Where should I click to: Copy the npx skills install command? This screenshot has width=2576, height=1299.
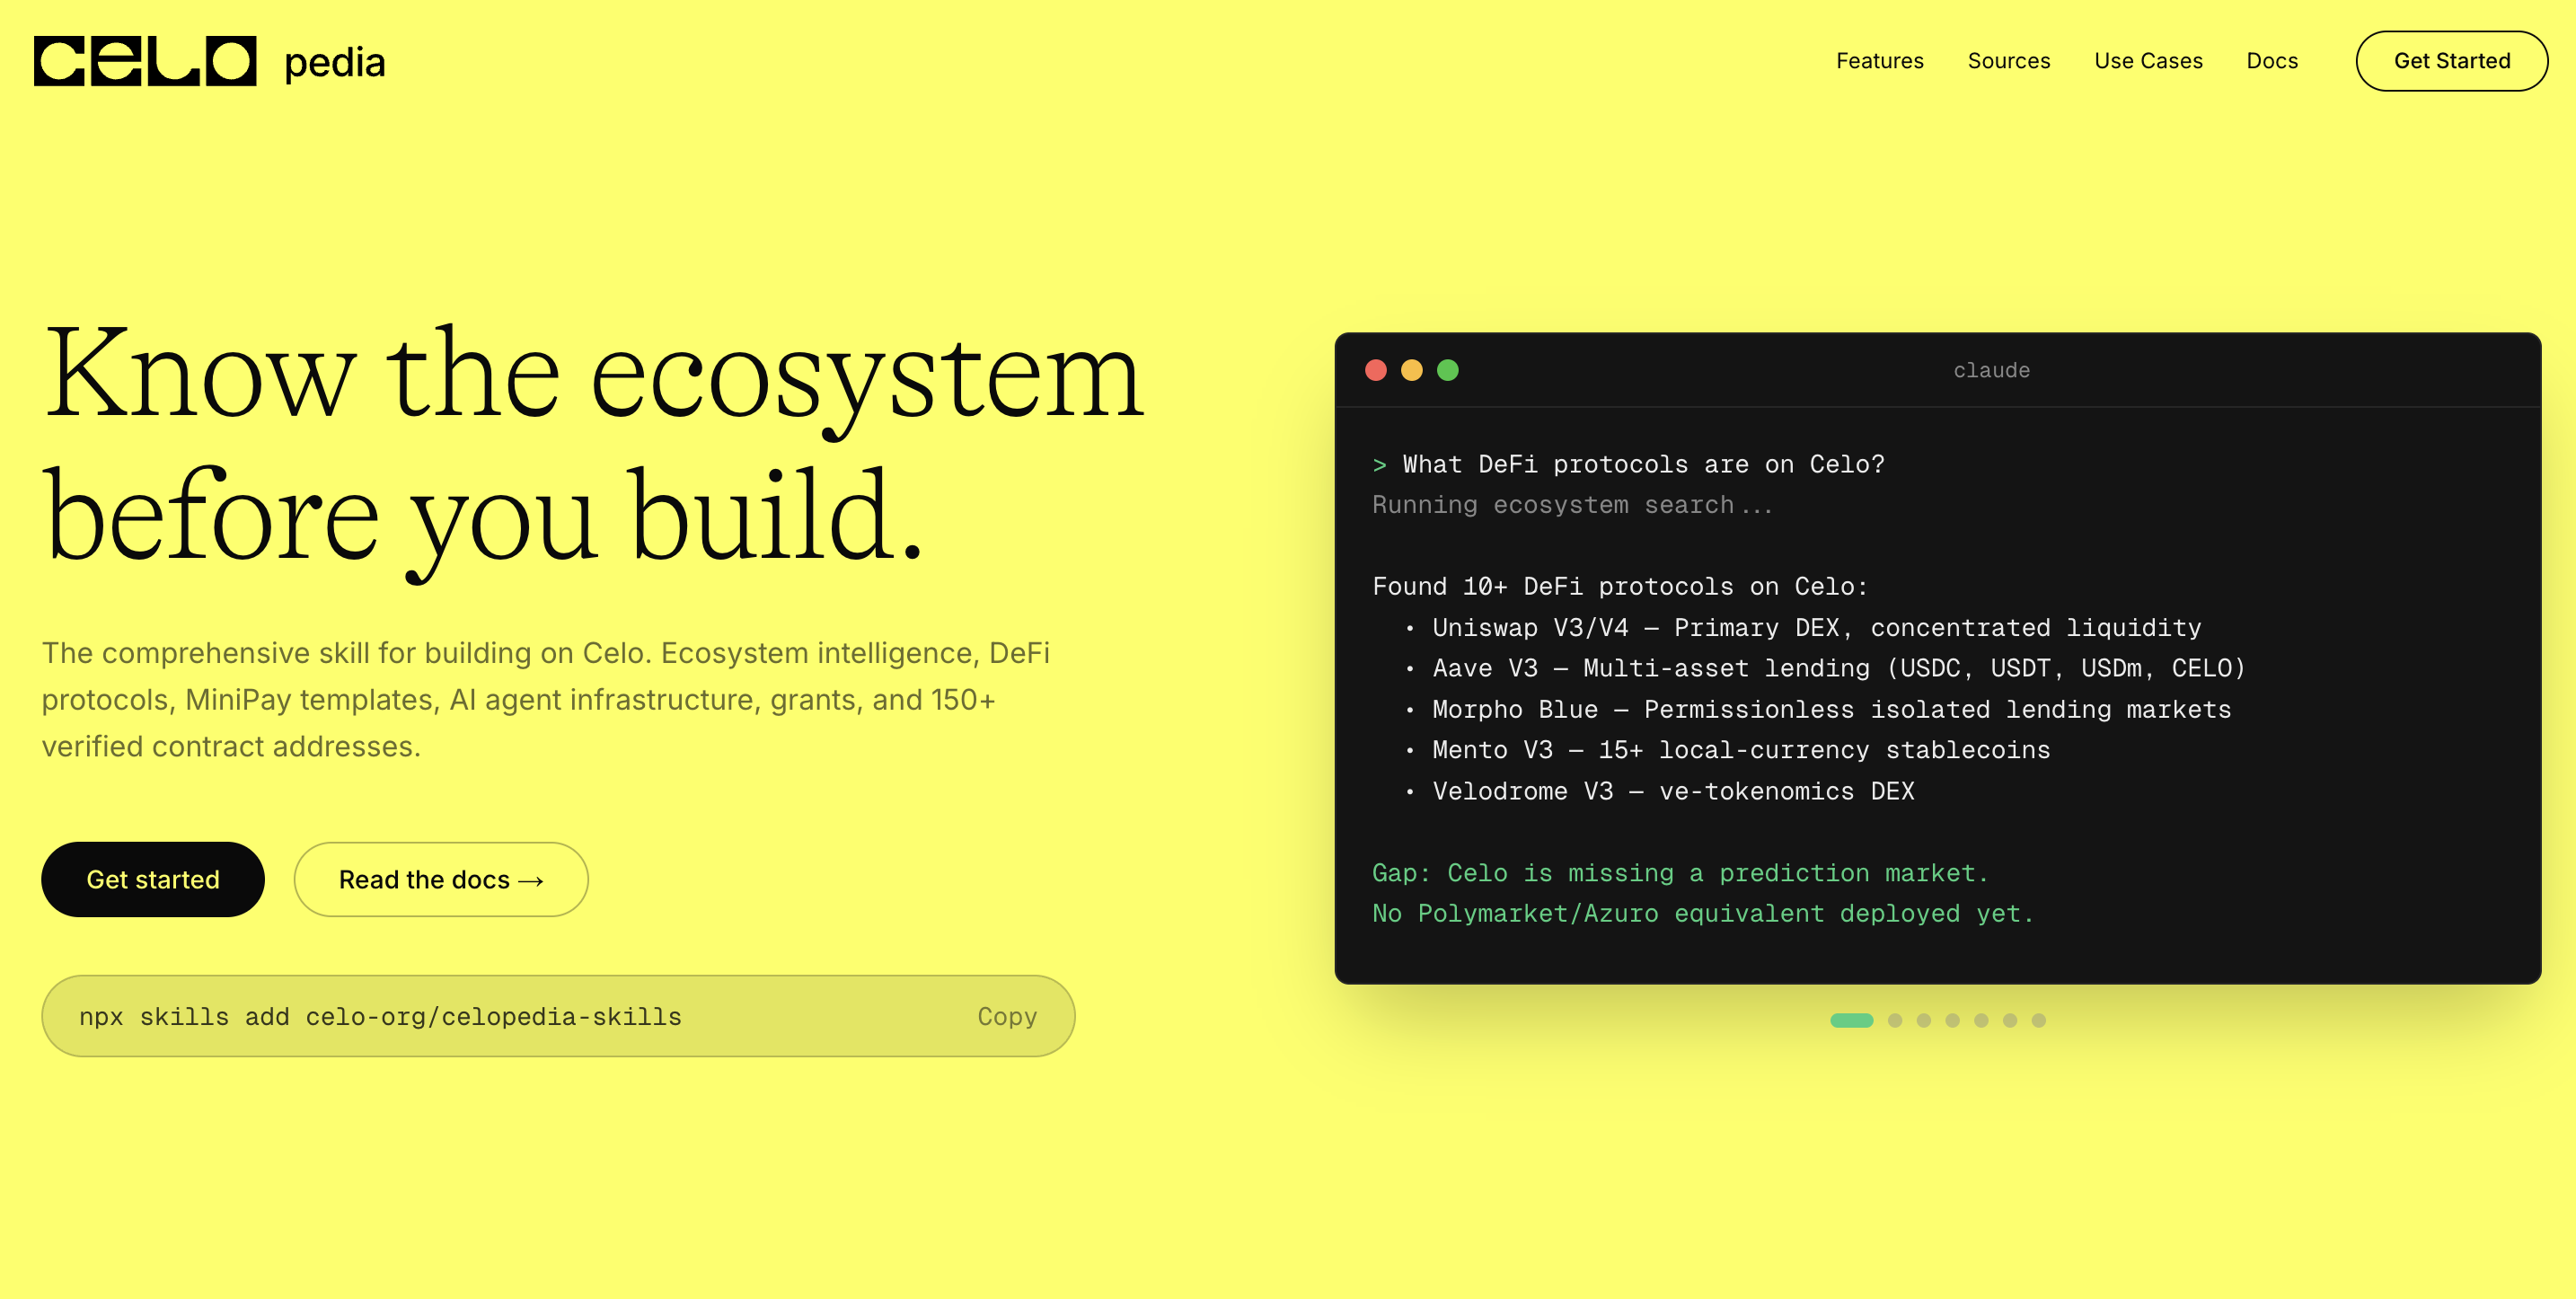[1007, 1016]
